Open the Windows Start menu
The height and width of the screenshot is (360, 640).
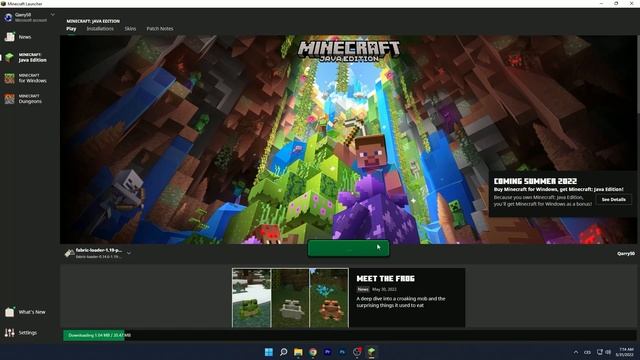[269, 352]
